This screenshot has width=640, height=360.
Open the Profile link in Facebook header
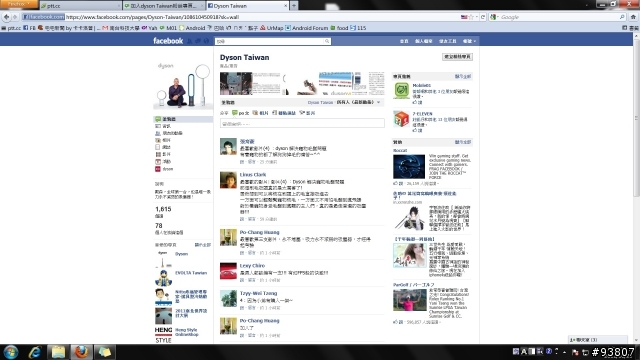pyautogui.click(x=424, y=41)
